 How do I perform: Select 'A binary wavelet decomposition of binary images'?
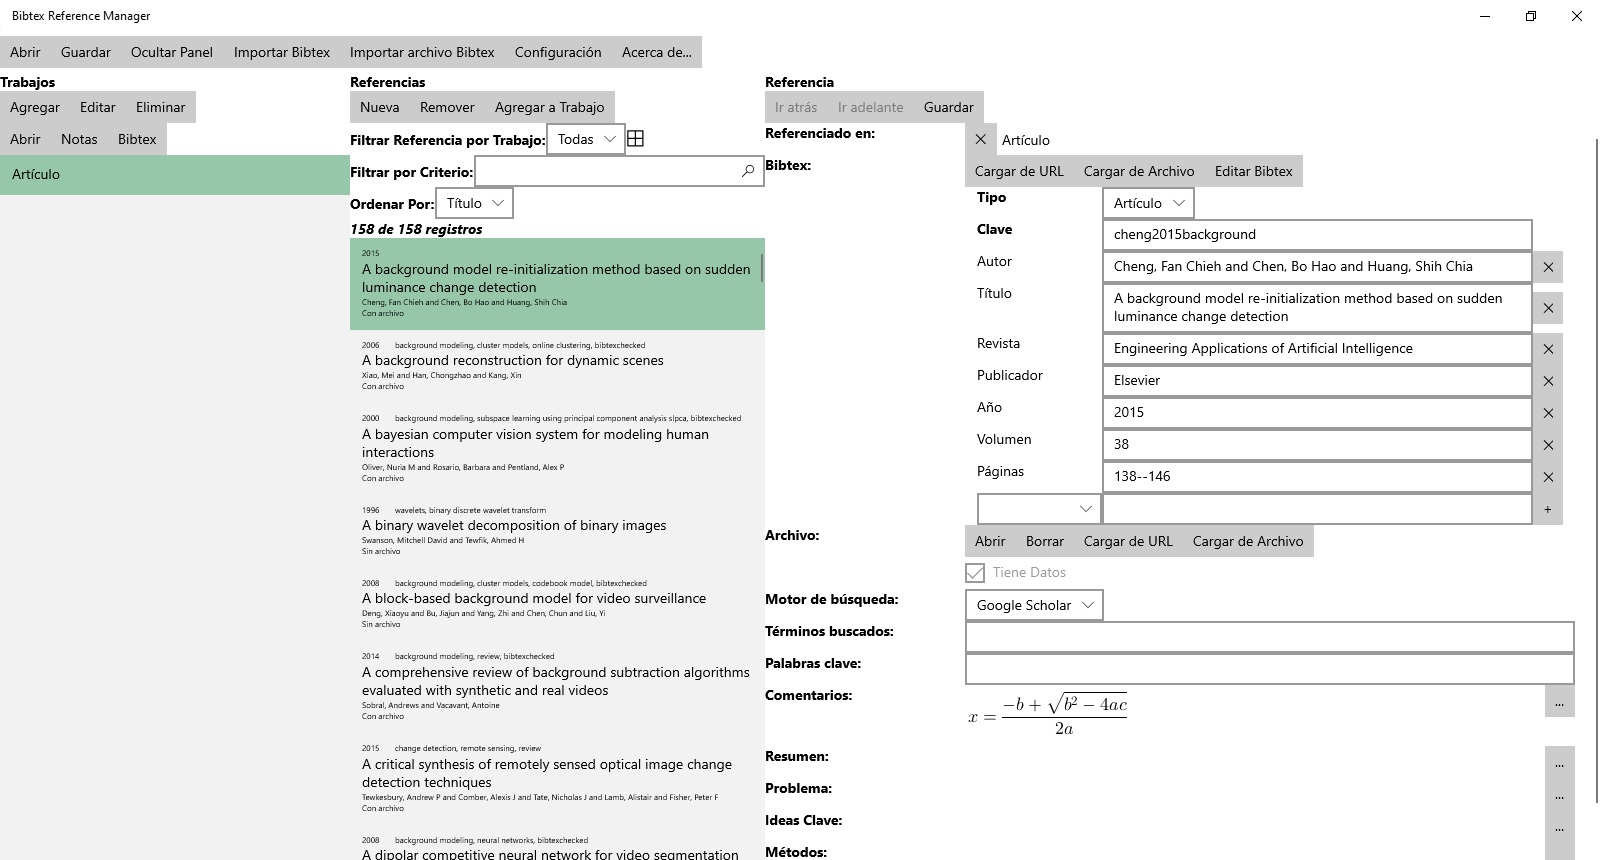point(557,531)
